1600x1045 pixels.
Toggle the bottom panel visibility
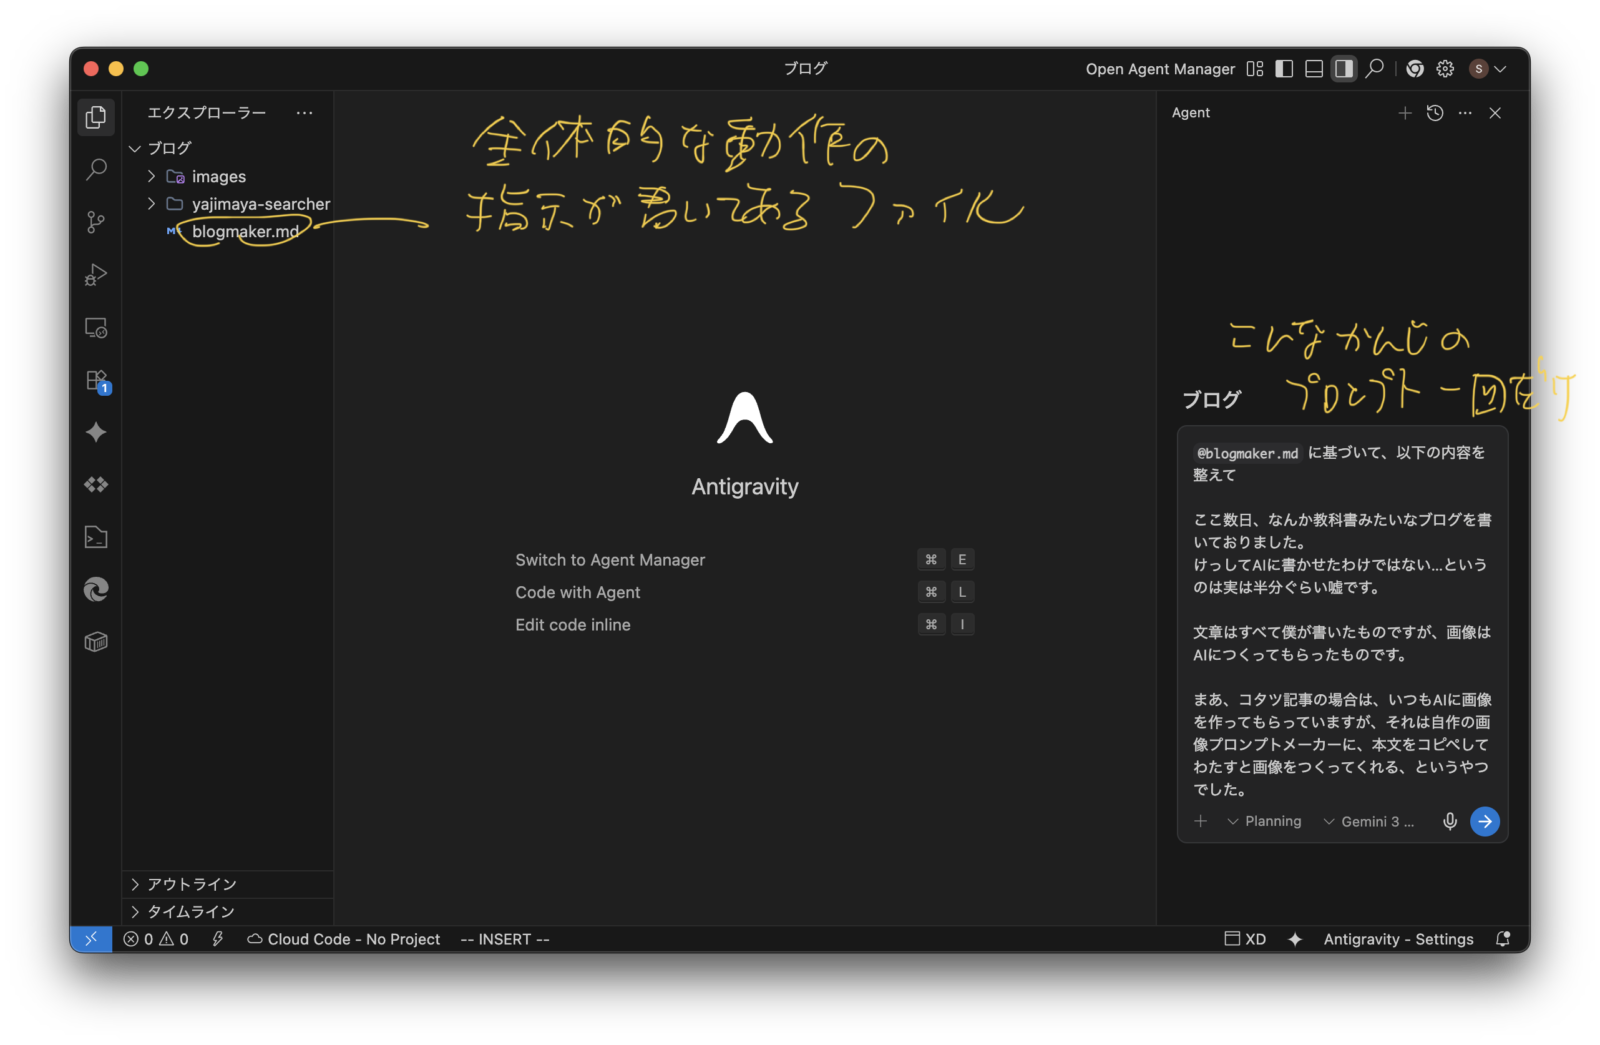point(1314,69)
